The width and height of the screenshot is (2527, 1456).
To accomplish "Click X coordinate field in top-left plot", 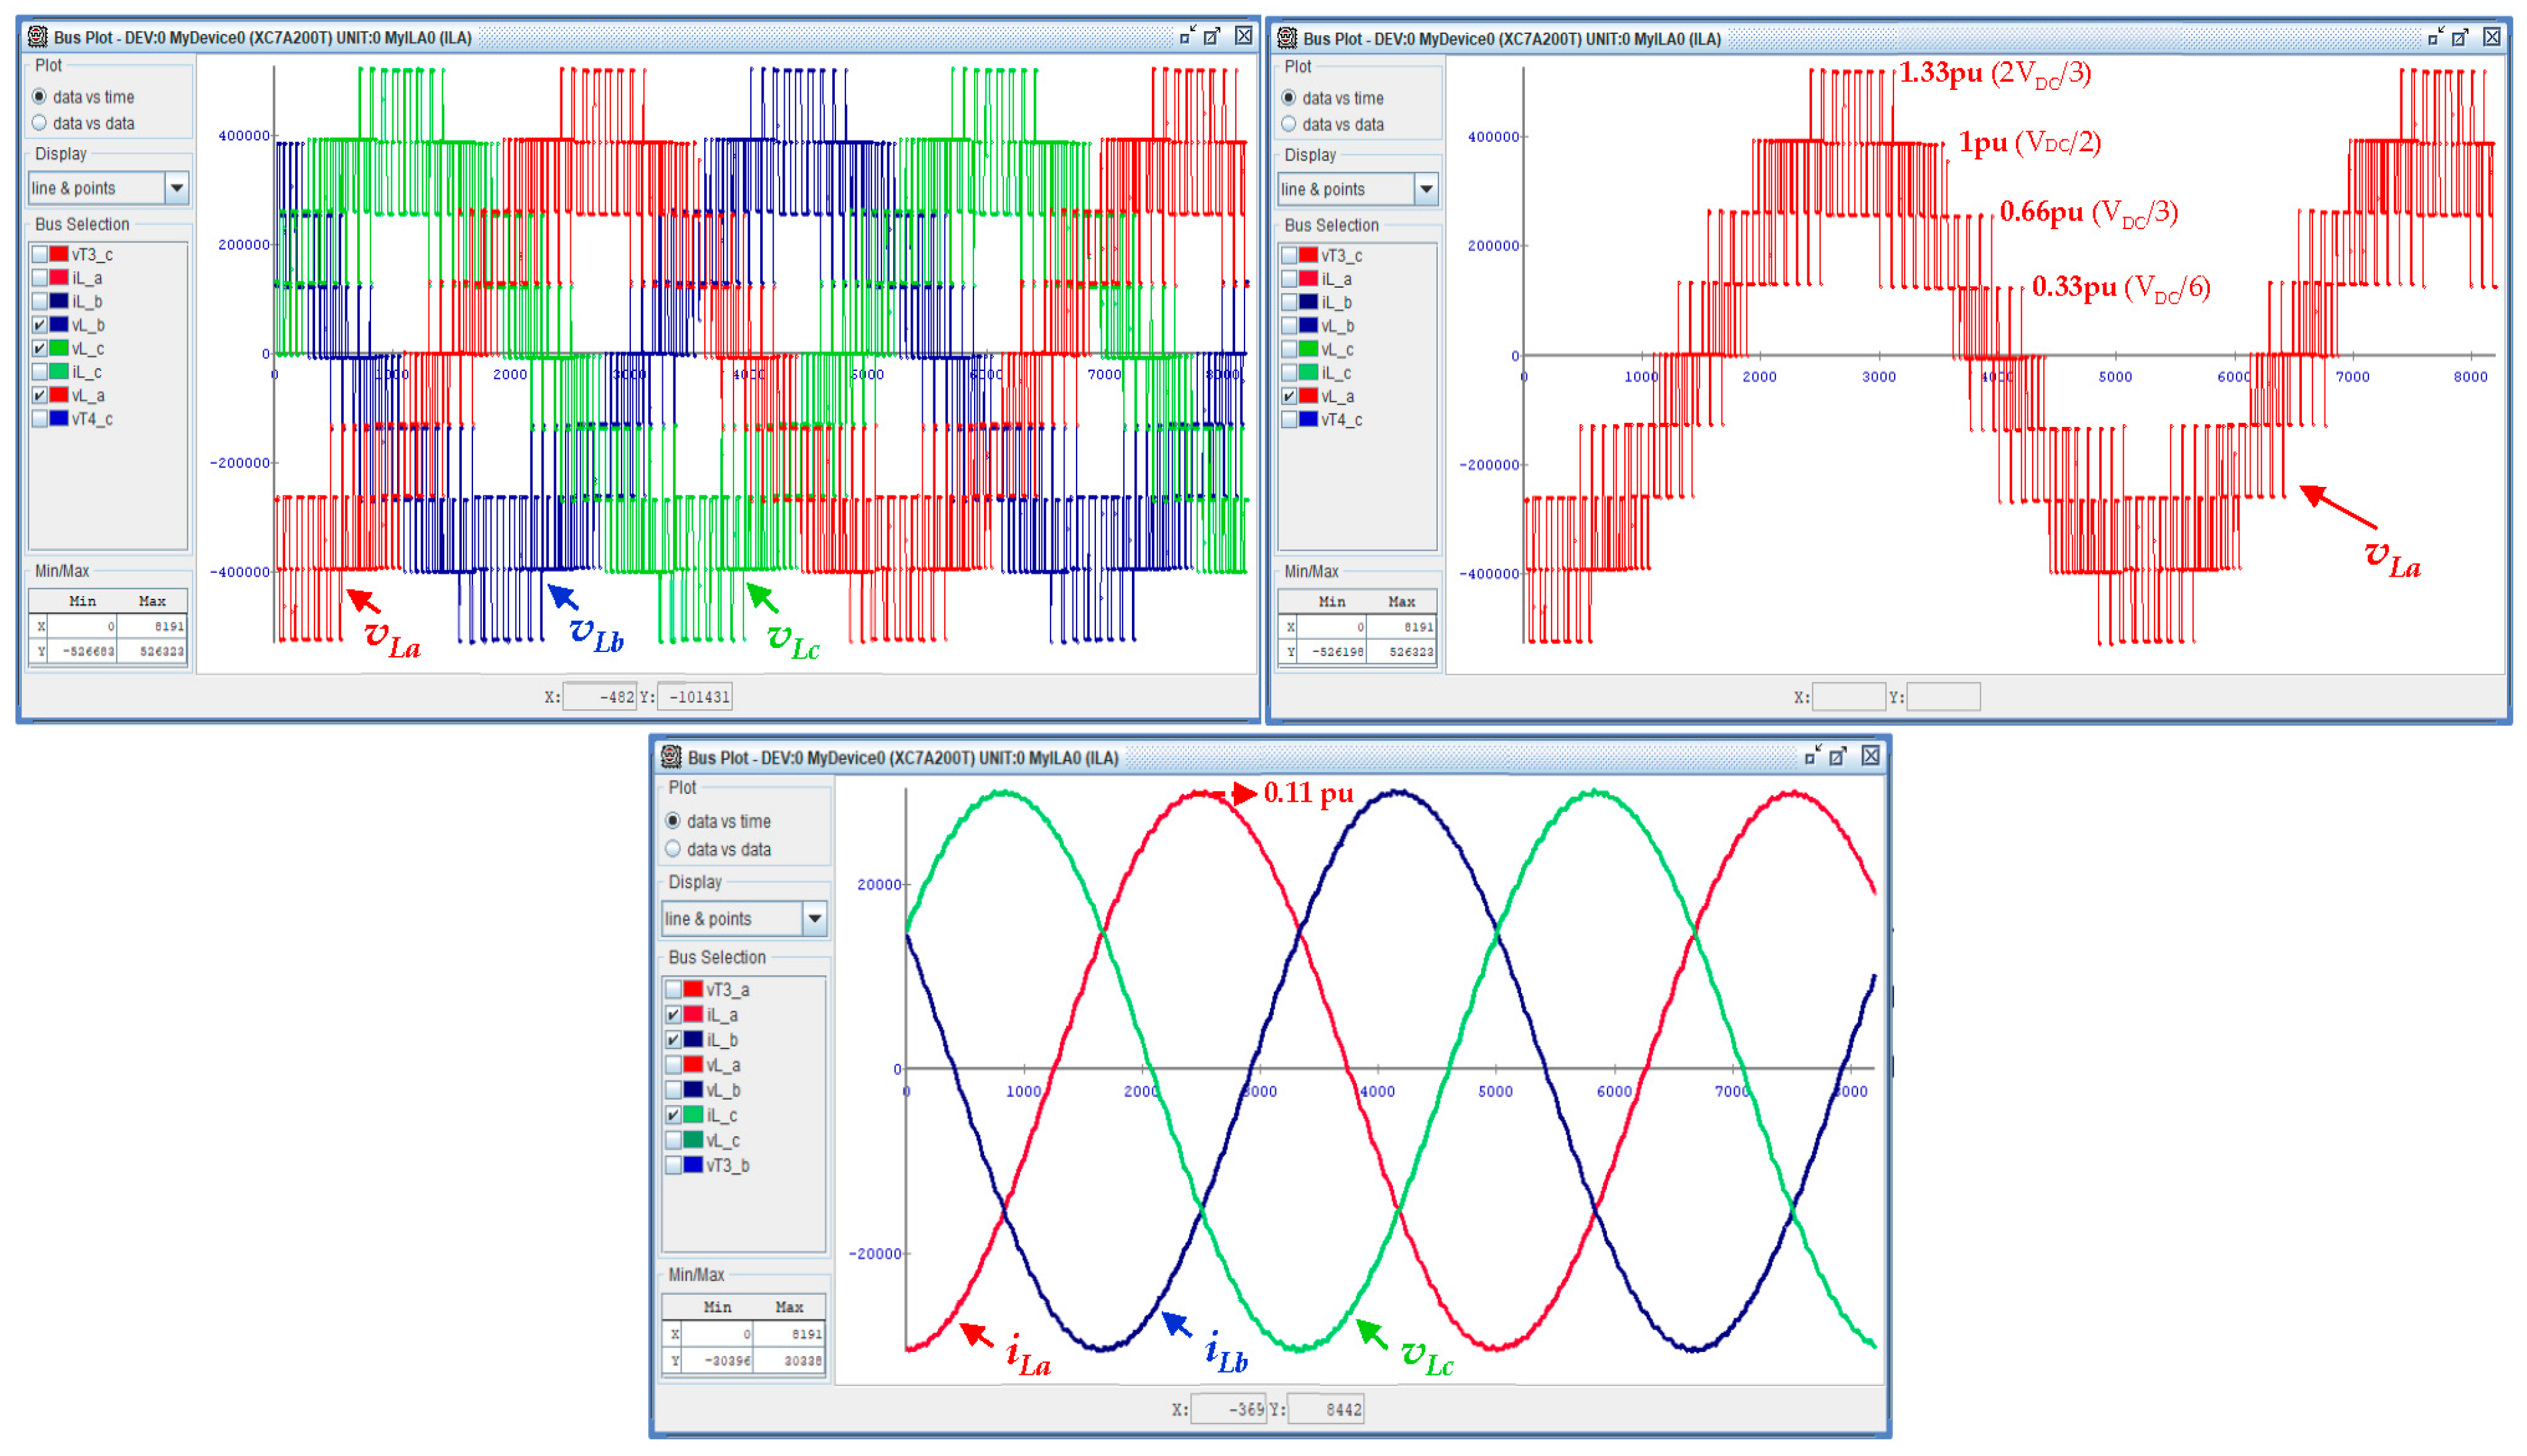I will click(600, 697).
